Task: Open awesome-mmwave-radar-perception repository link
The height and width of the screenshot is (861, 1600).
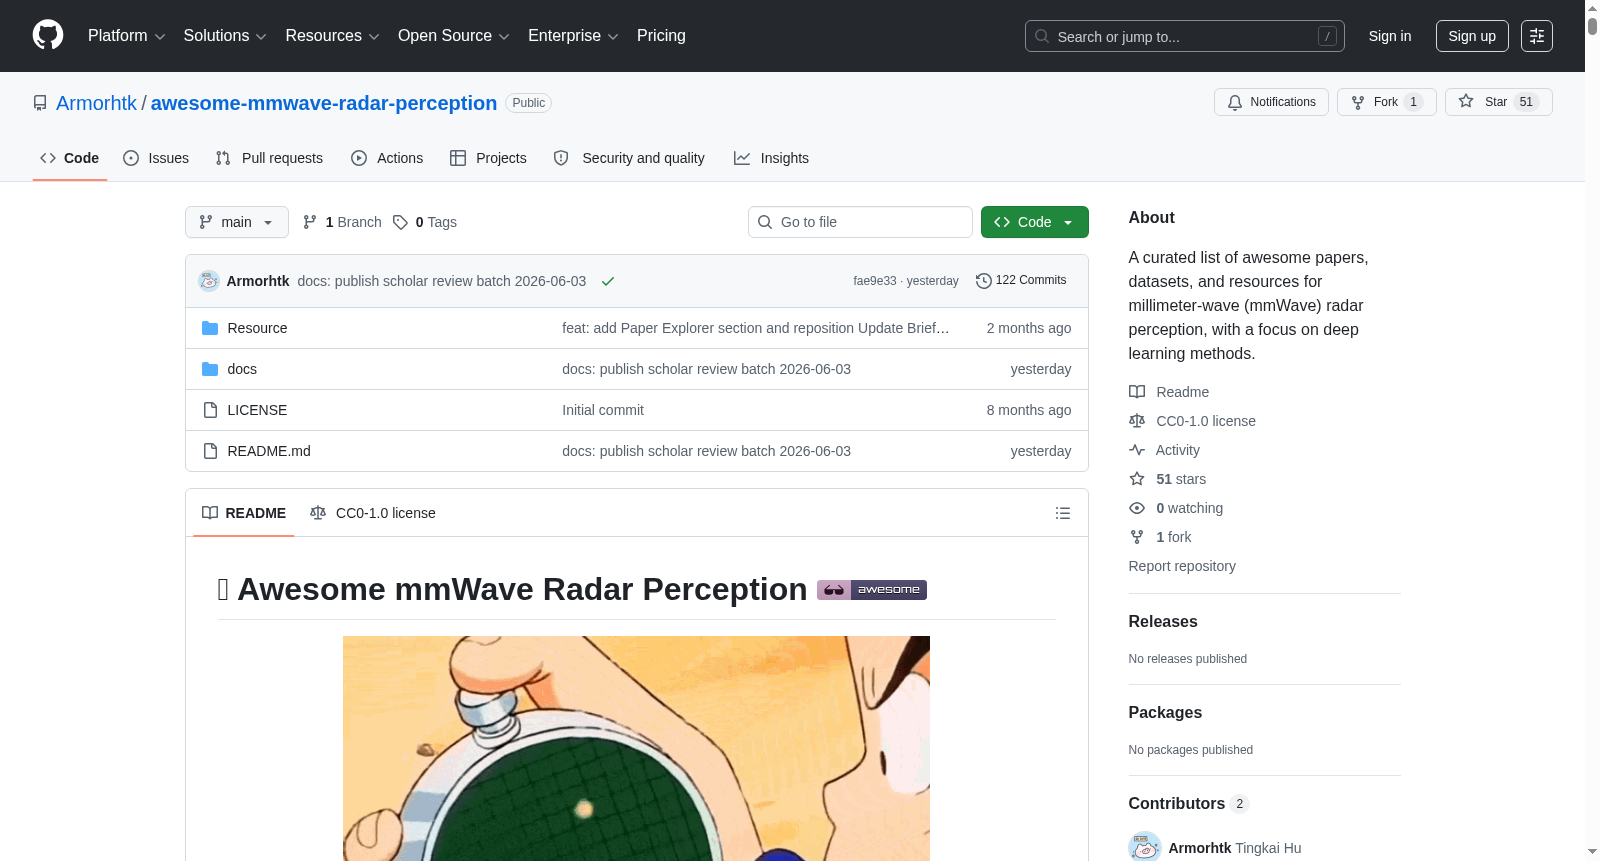Action: pos(324,103)
